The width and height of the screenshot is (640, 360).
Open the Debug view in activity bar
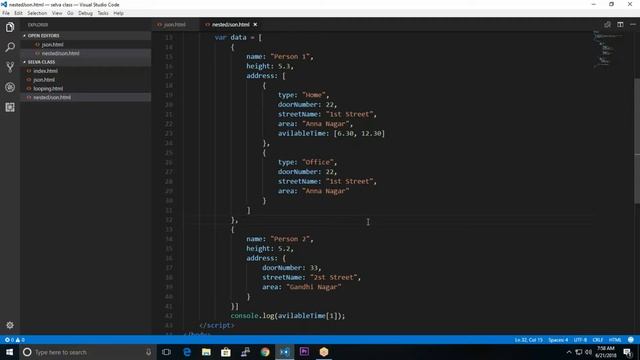tap(10, 87)
